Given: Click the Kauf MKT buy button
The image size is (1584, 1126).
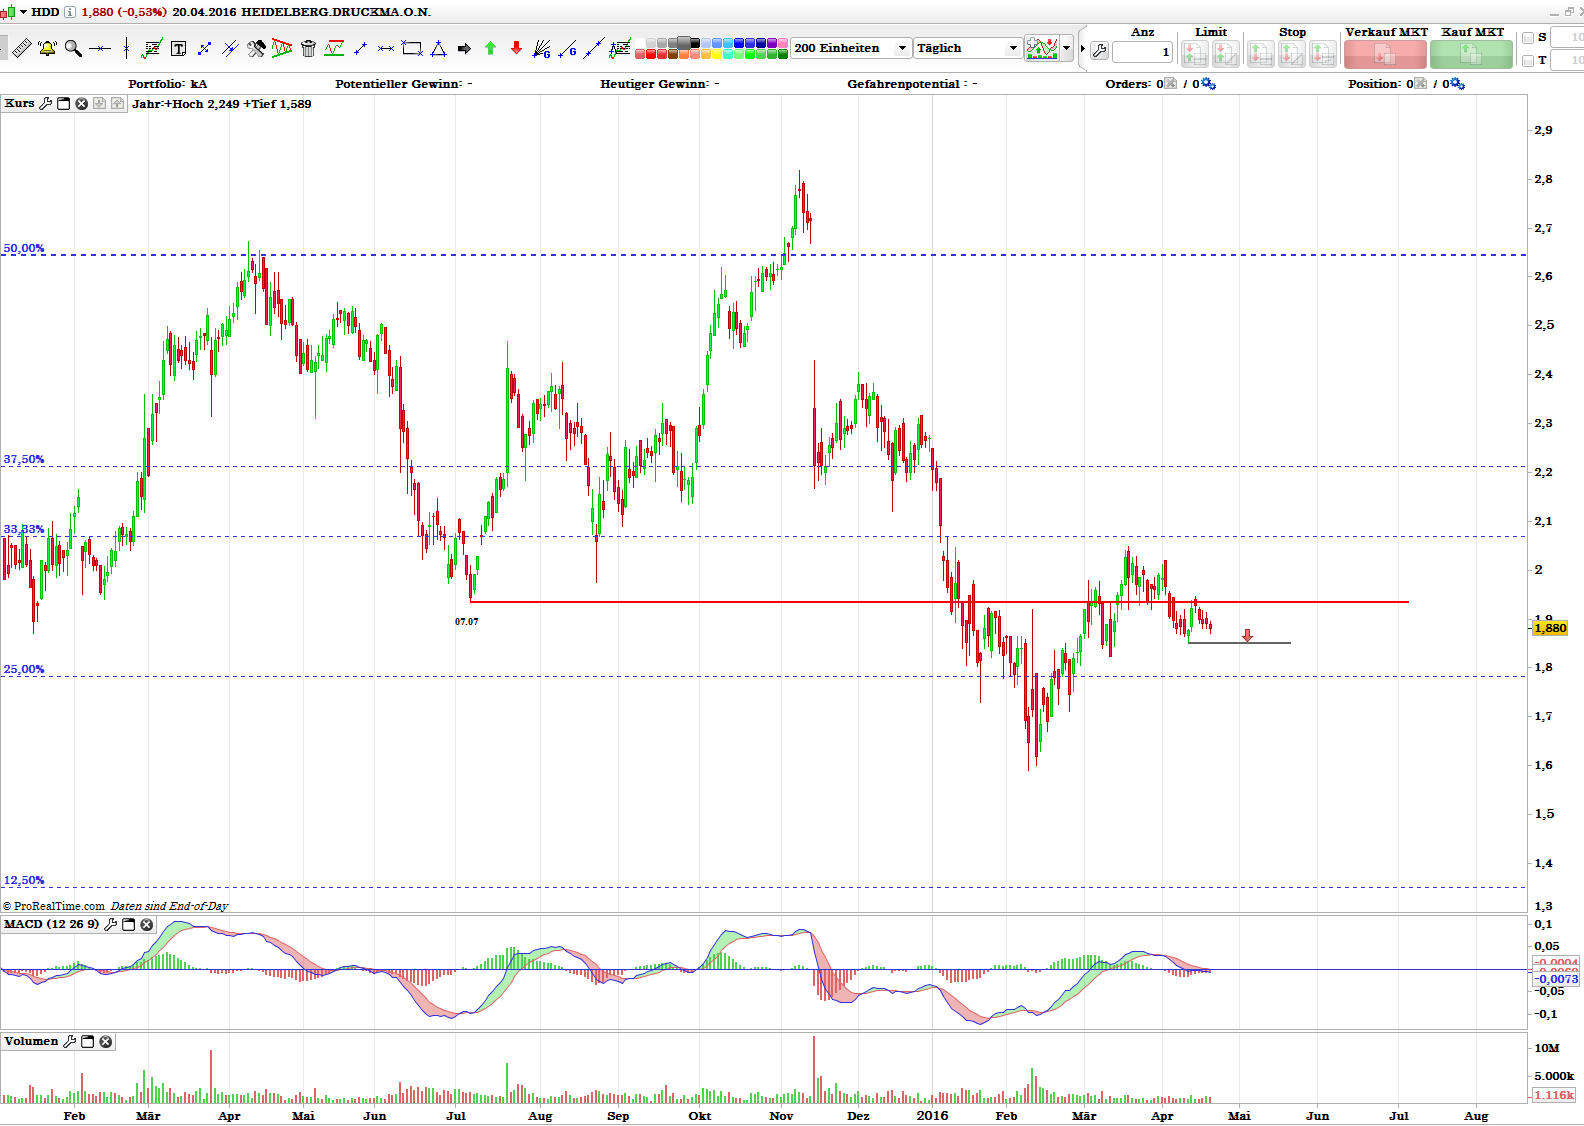Looking at the screenshot, I should [1471, 54].
